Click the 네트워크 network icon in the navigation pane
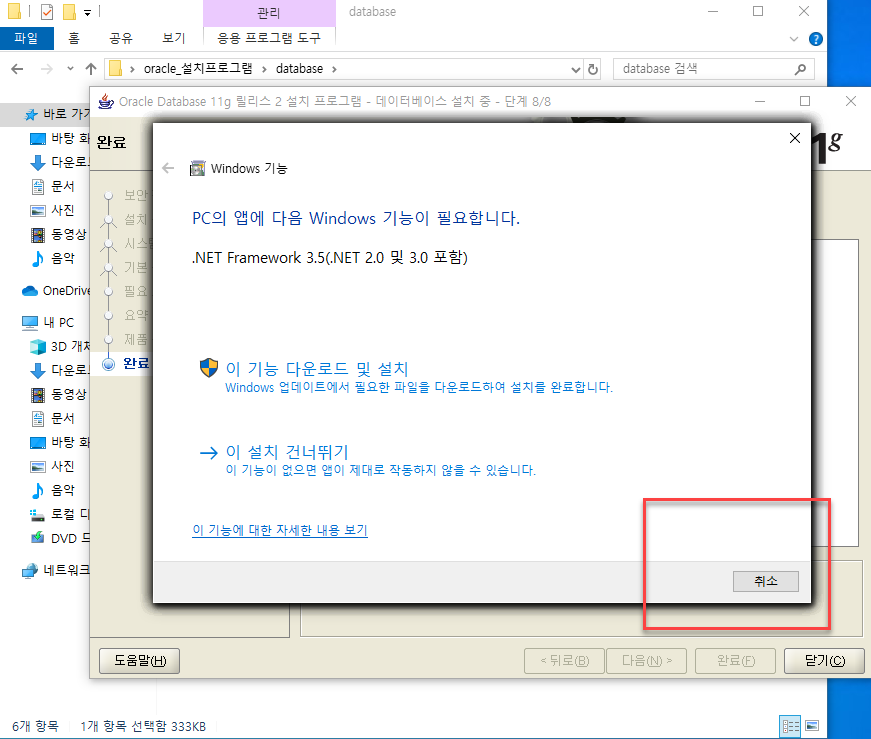This screenshot has width=871, height=739. click(29, 571)
